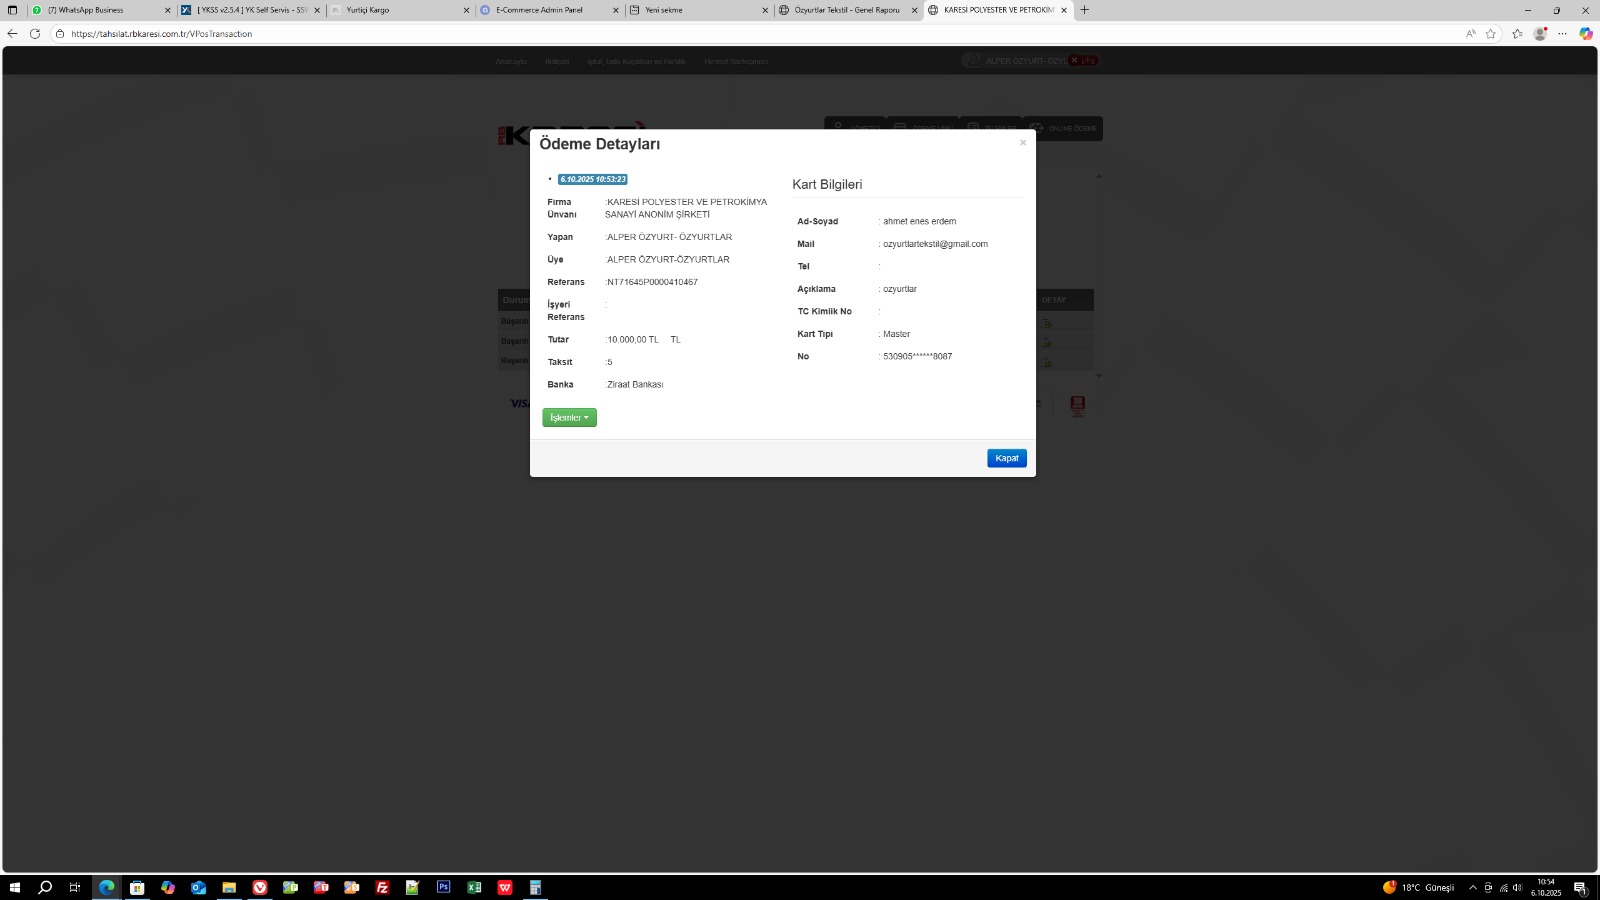Launch Photoshop from the taskbar
Image resolution: width=1600 pixels, height=900 pixels.
tap(443, 887)
